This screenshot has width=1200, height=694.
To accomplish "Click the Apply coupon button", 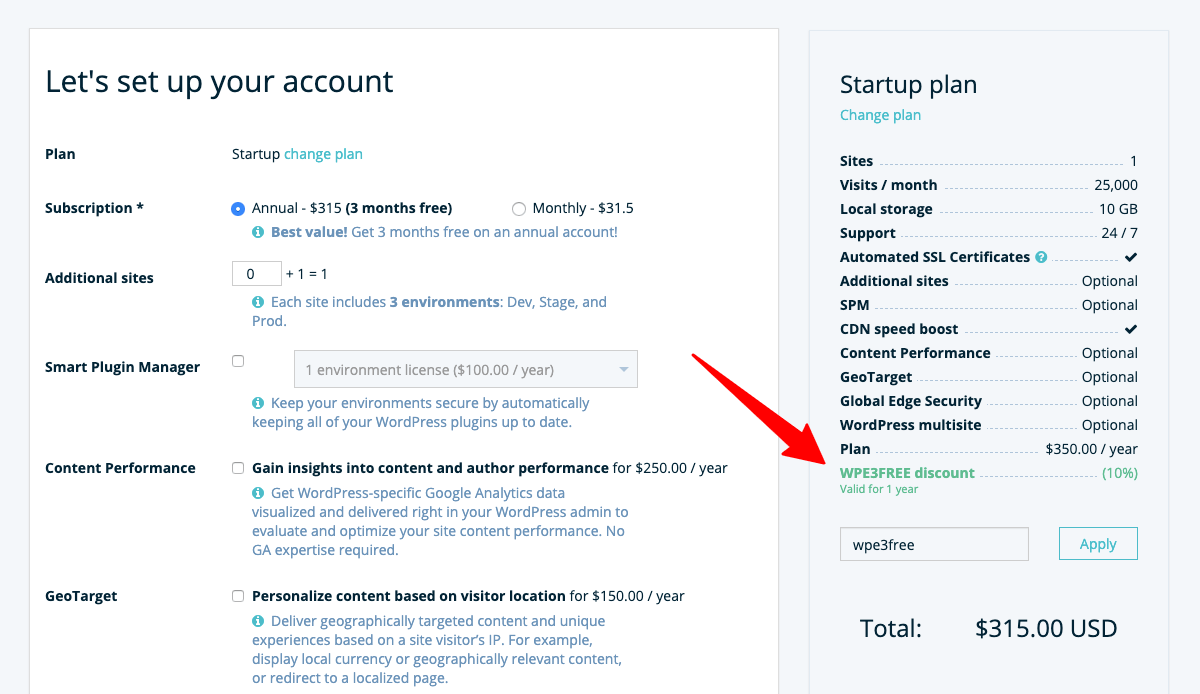I will pyautogui.click(x=1098, y=543).
